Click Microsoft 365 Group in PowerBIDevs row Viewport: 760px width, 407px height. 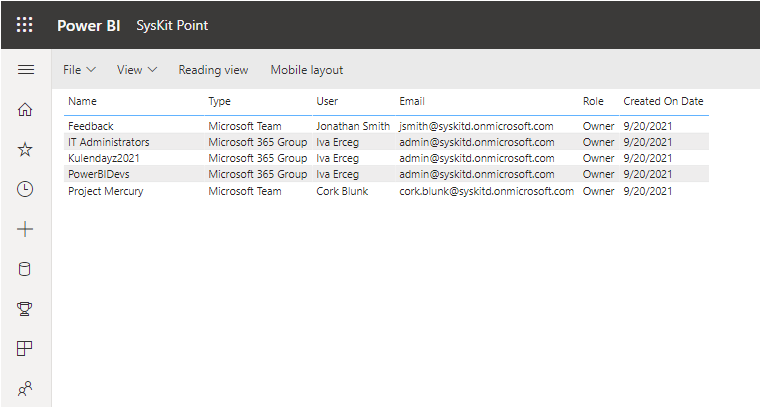(258, 174)
